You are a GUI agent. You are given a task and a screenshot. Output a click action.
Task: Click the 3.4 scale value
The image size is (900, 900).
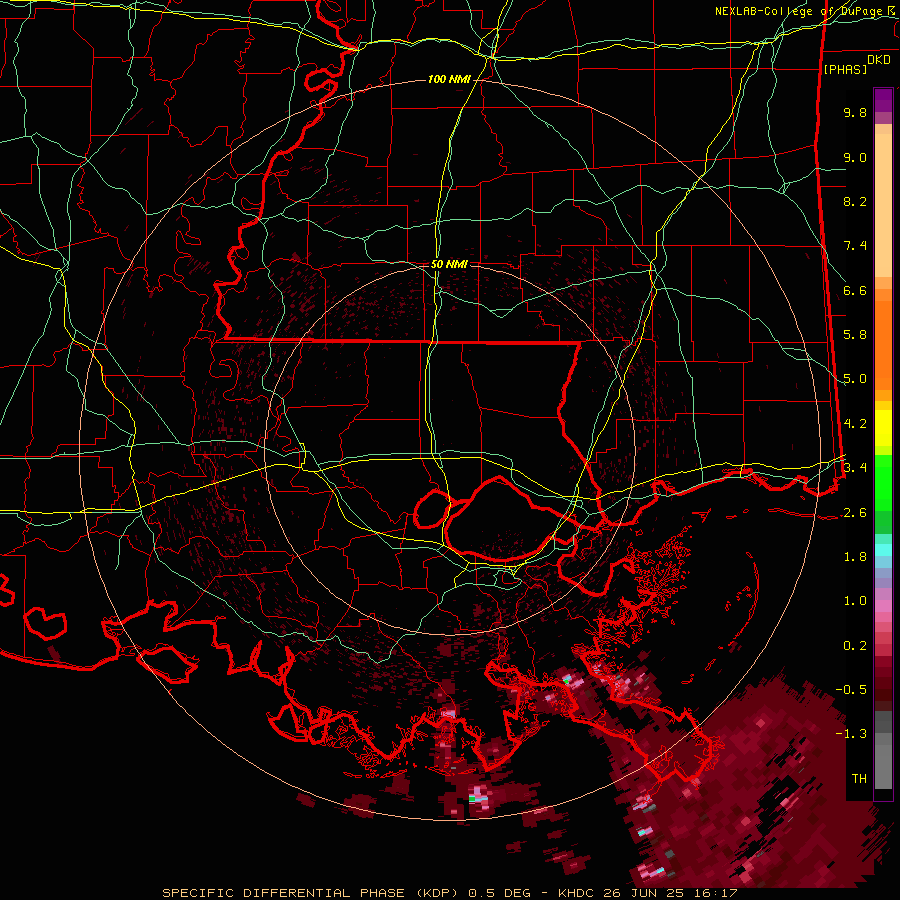(x=855, y=468)
